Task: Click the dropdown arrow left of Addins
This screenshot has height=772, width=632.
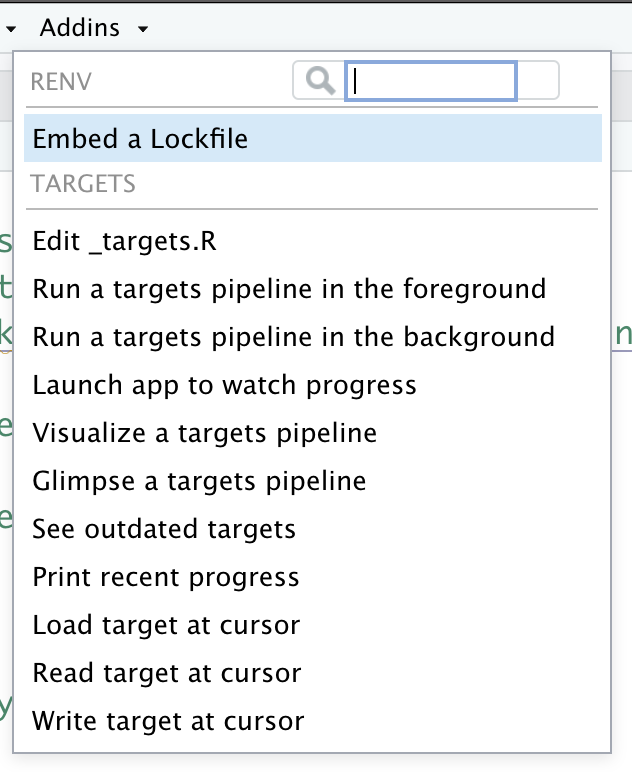Action: pos(11,29)
